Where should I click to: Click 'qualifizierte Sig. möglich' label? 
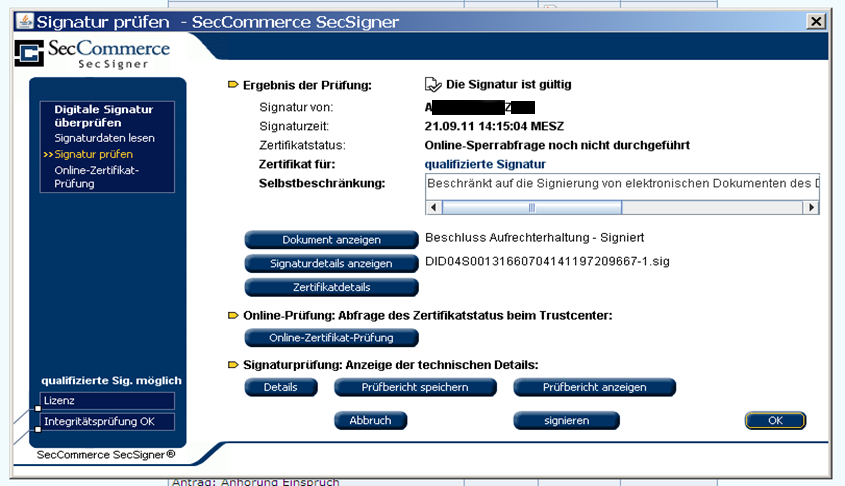[112, 380]
